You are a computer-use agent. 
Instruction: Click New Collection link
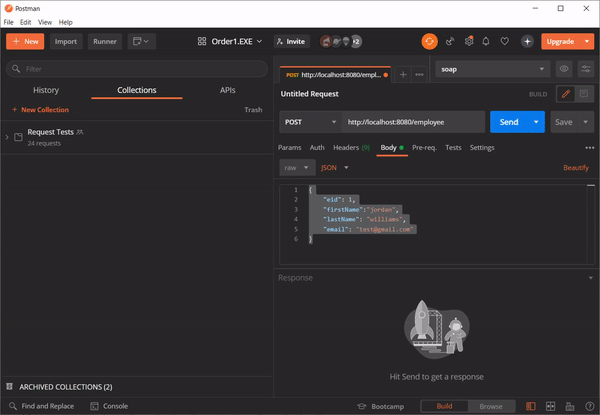coord(41,110)
